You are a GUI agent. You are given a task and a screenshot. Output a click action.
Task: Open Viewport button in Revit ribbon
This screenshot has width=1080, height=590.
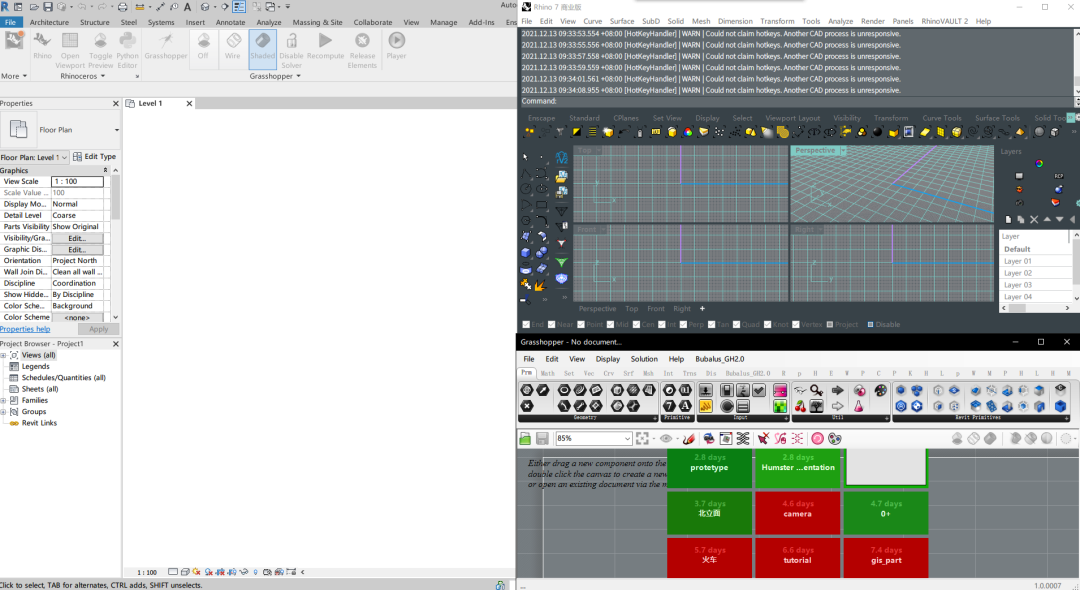70,50
